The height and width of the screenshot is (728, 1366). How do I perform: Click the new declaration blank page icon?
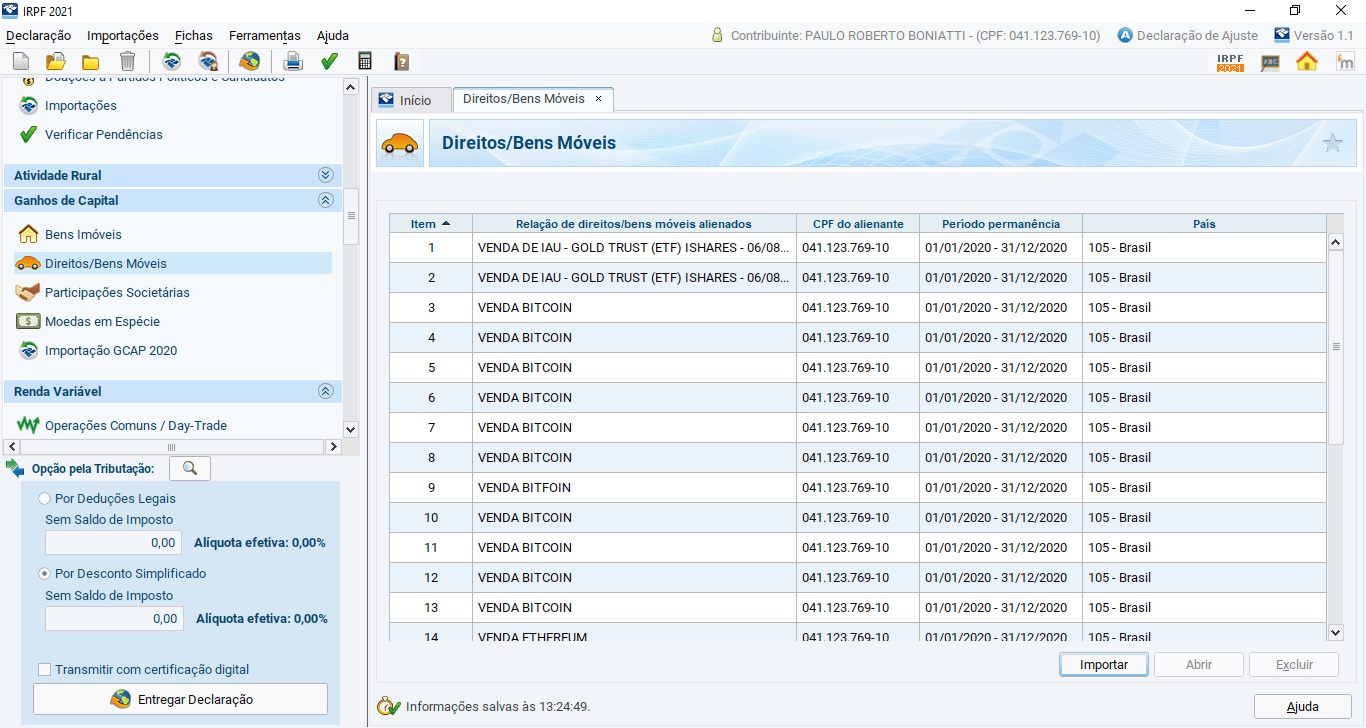(x=20, y=61)
